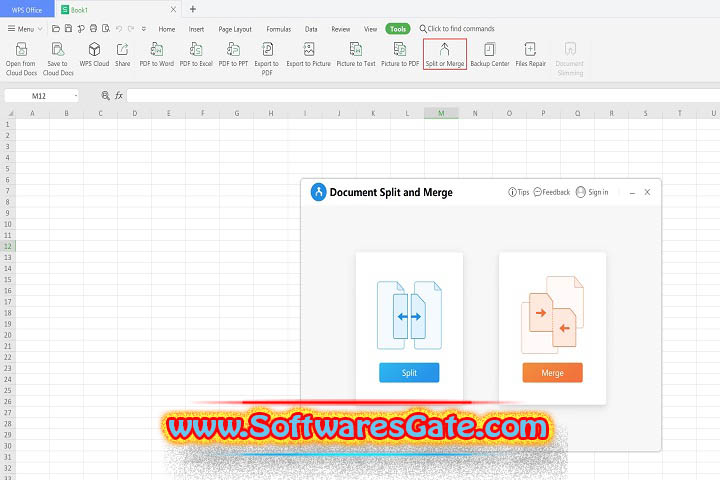Launch the PDF to Excel converter
This screenshot has width=720, height=480.
196,55
